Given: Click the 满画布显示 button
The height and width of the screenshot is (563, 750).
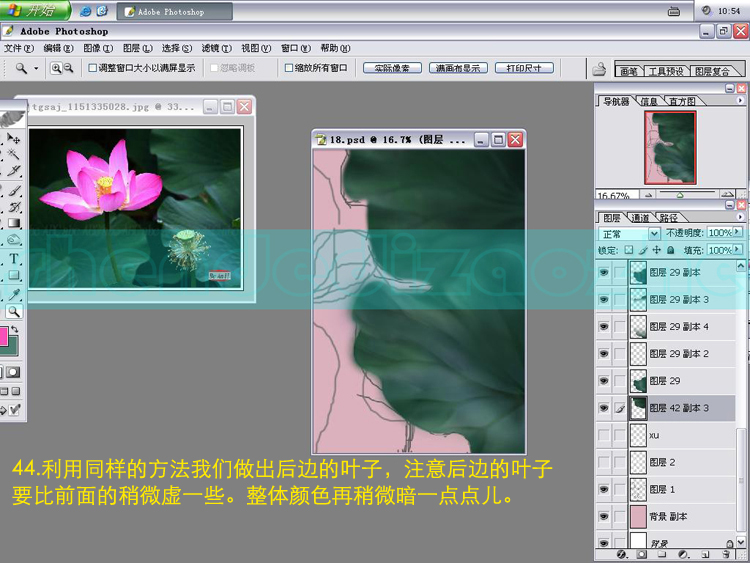Looking at the screenshot, I should pyautogui.click(x=458, y=68).
